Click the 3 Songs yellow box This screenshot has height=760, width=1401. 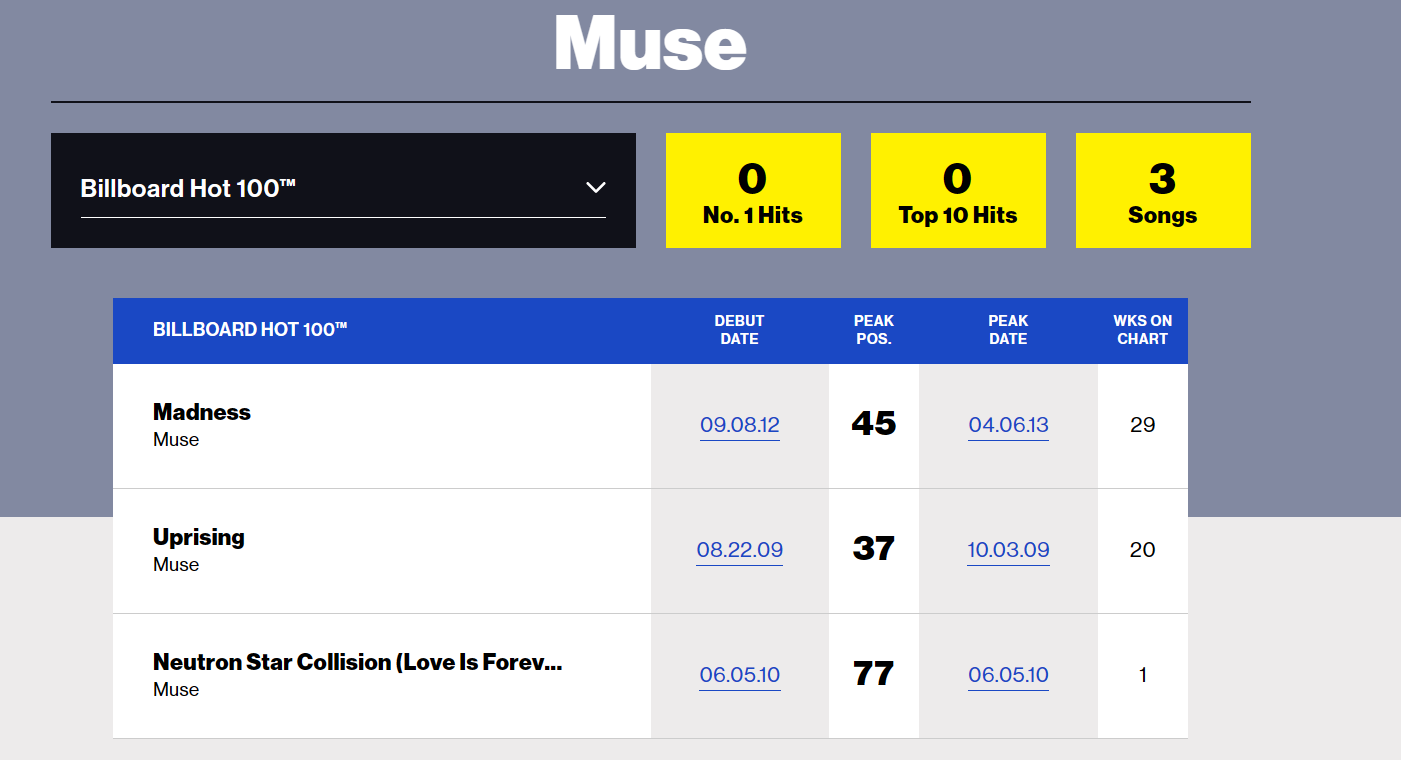point(1163,191)
